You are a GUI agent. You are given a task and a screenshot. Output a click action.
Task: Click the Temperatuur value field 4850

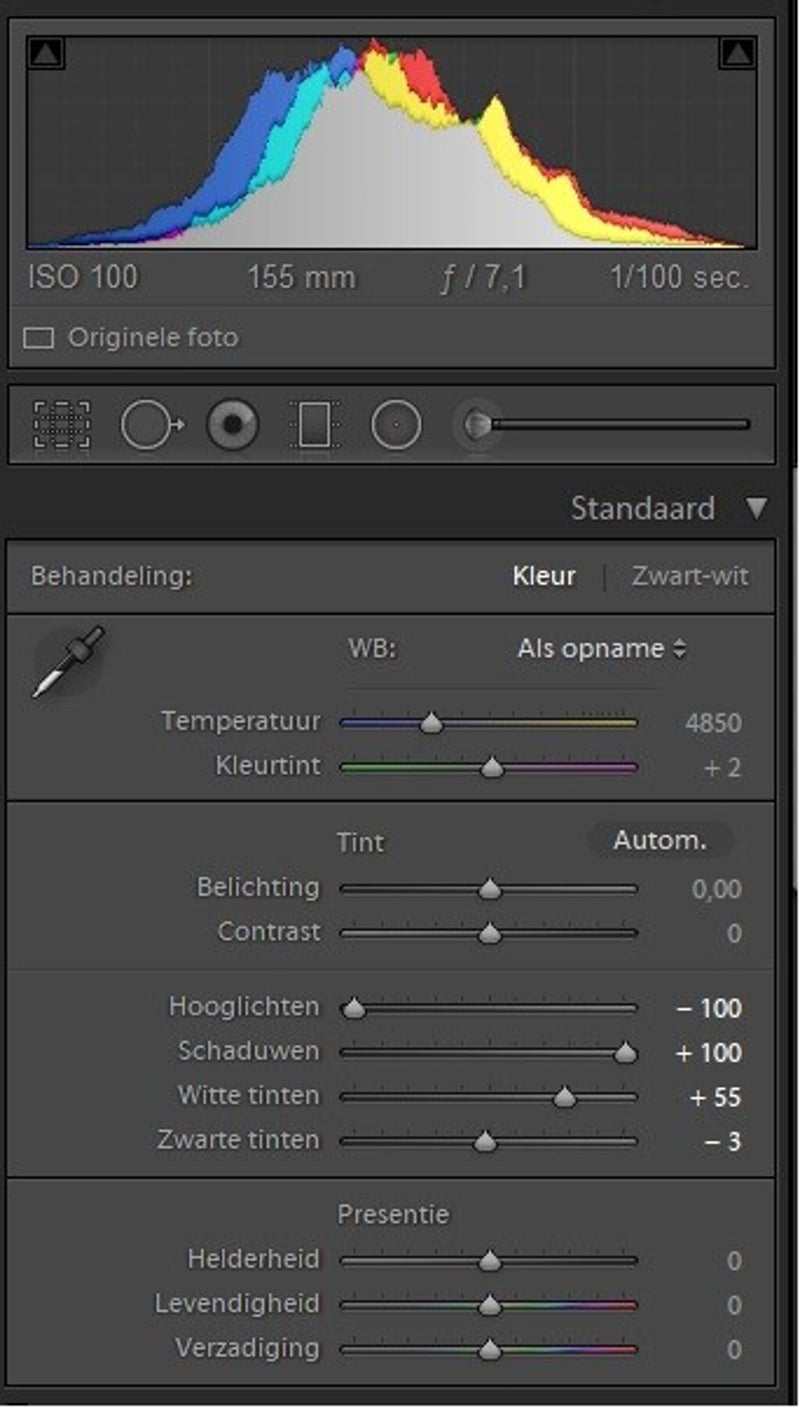[714, 723]
